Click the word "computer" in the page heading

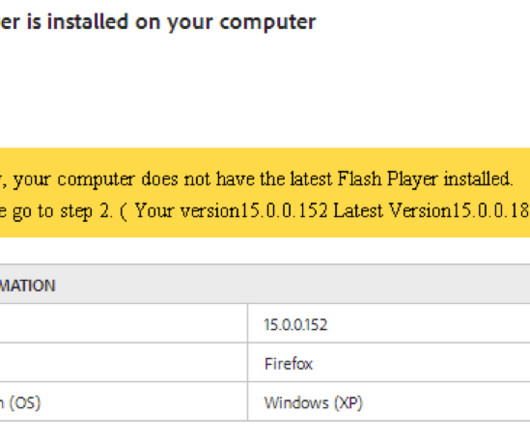[268, 23]
